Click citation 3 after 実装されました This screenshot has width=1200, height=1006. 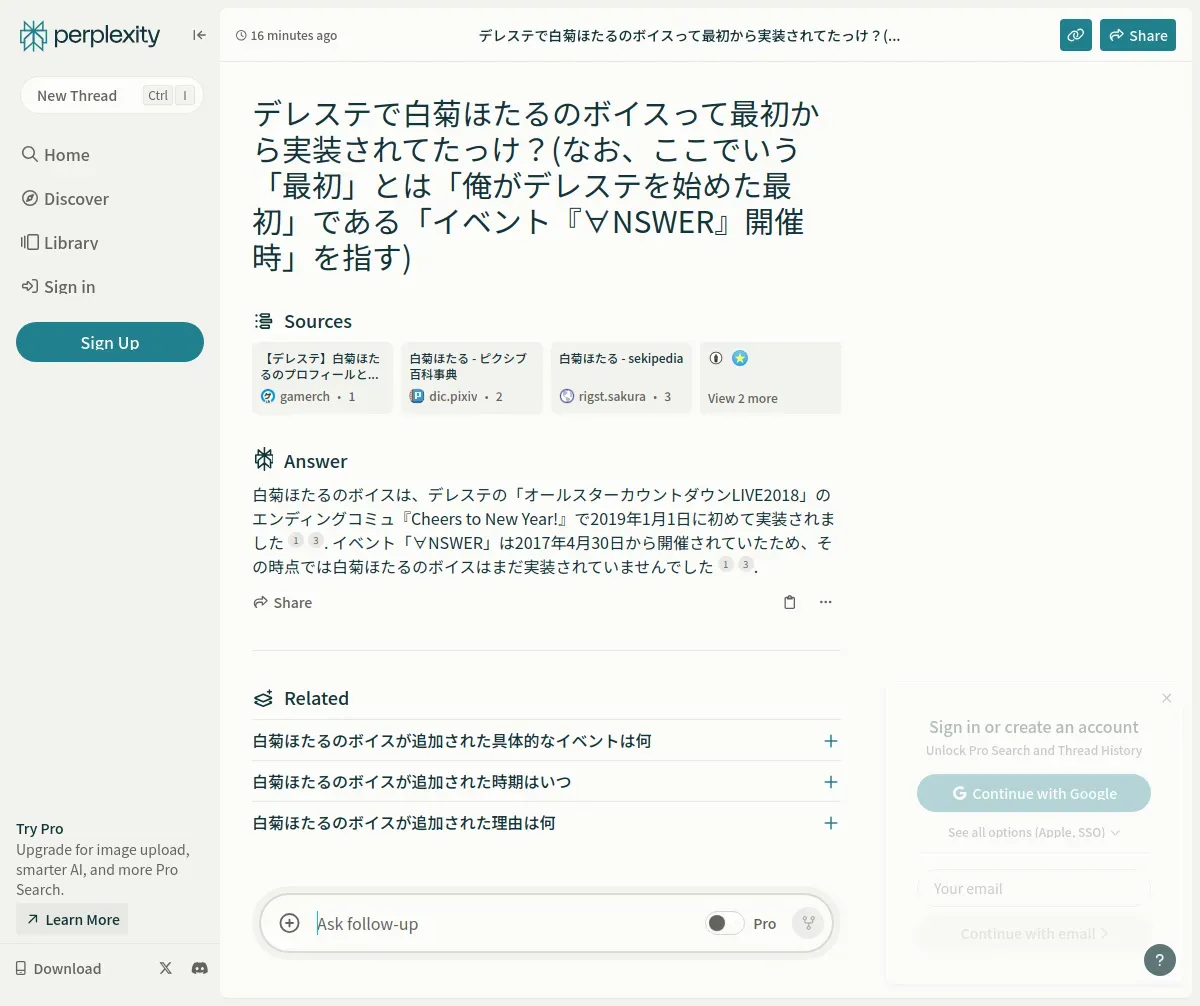pos(315,541)
